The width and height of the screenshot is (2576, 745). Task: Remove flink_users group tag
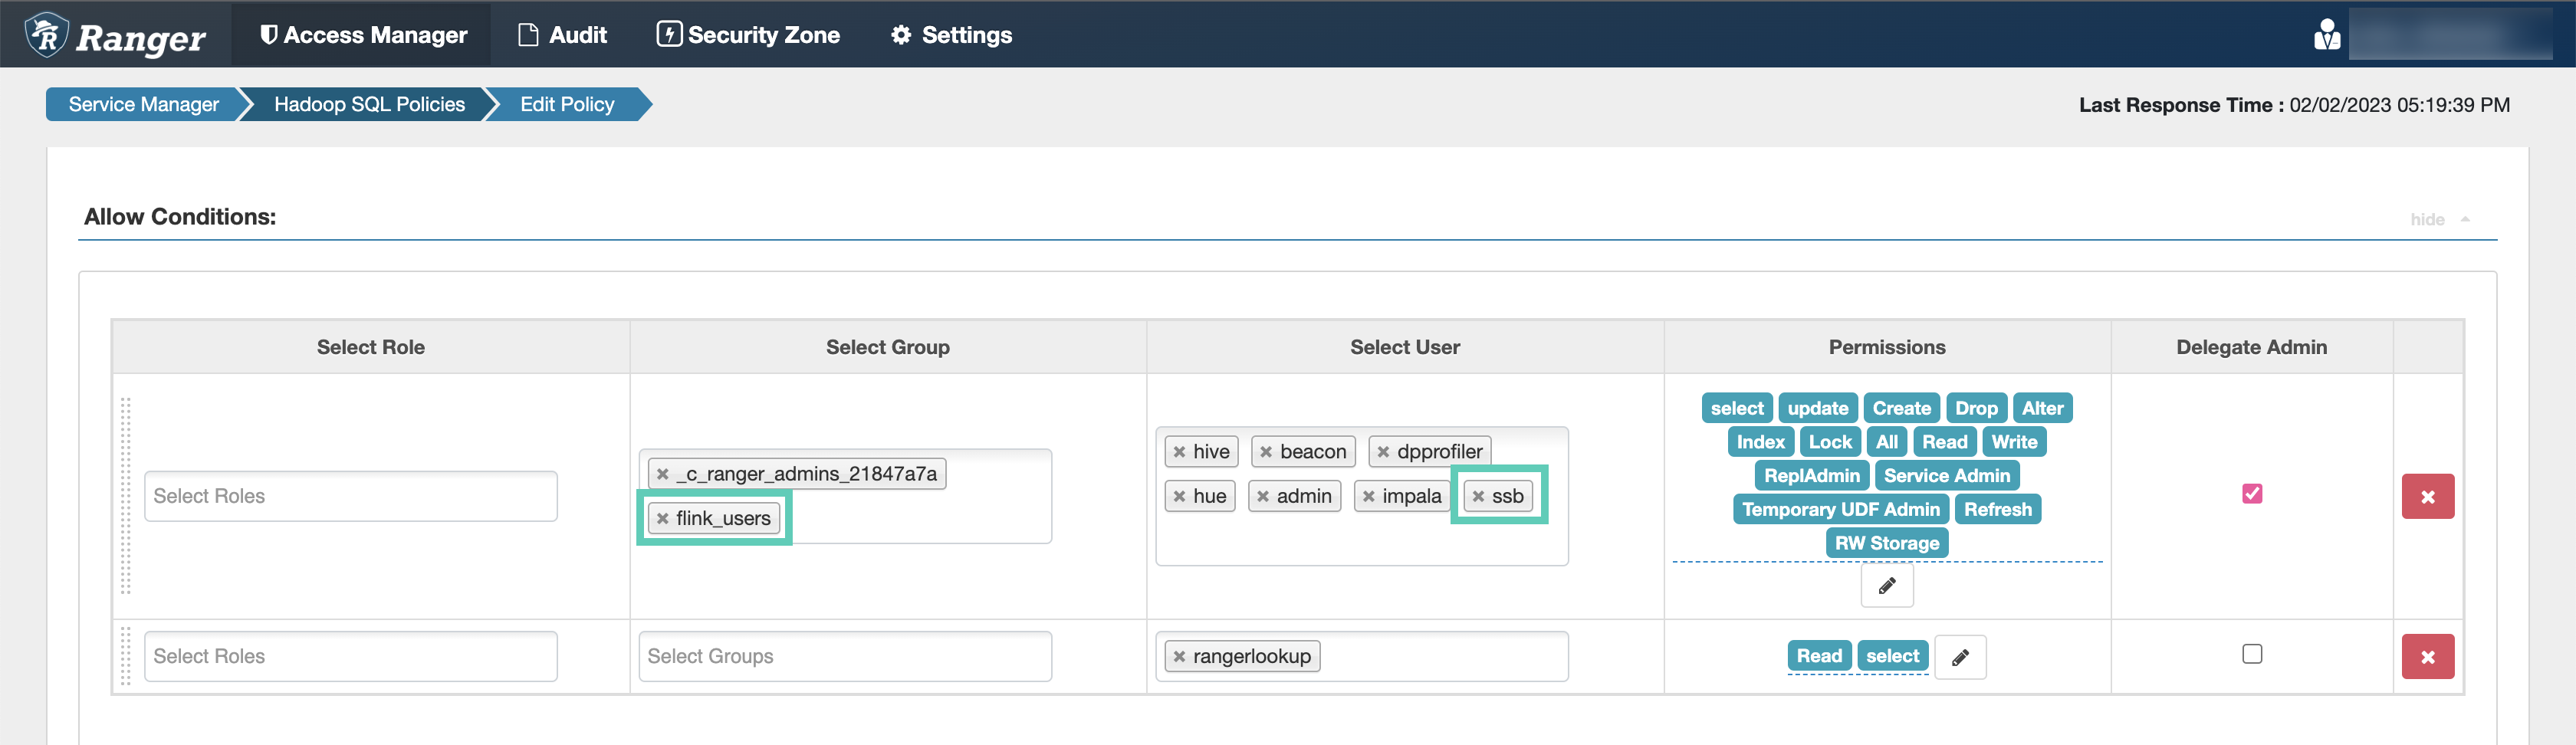pyautogui.click(x=662, y=519)
